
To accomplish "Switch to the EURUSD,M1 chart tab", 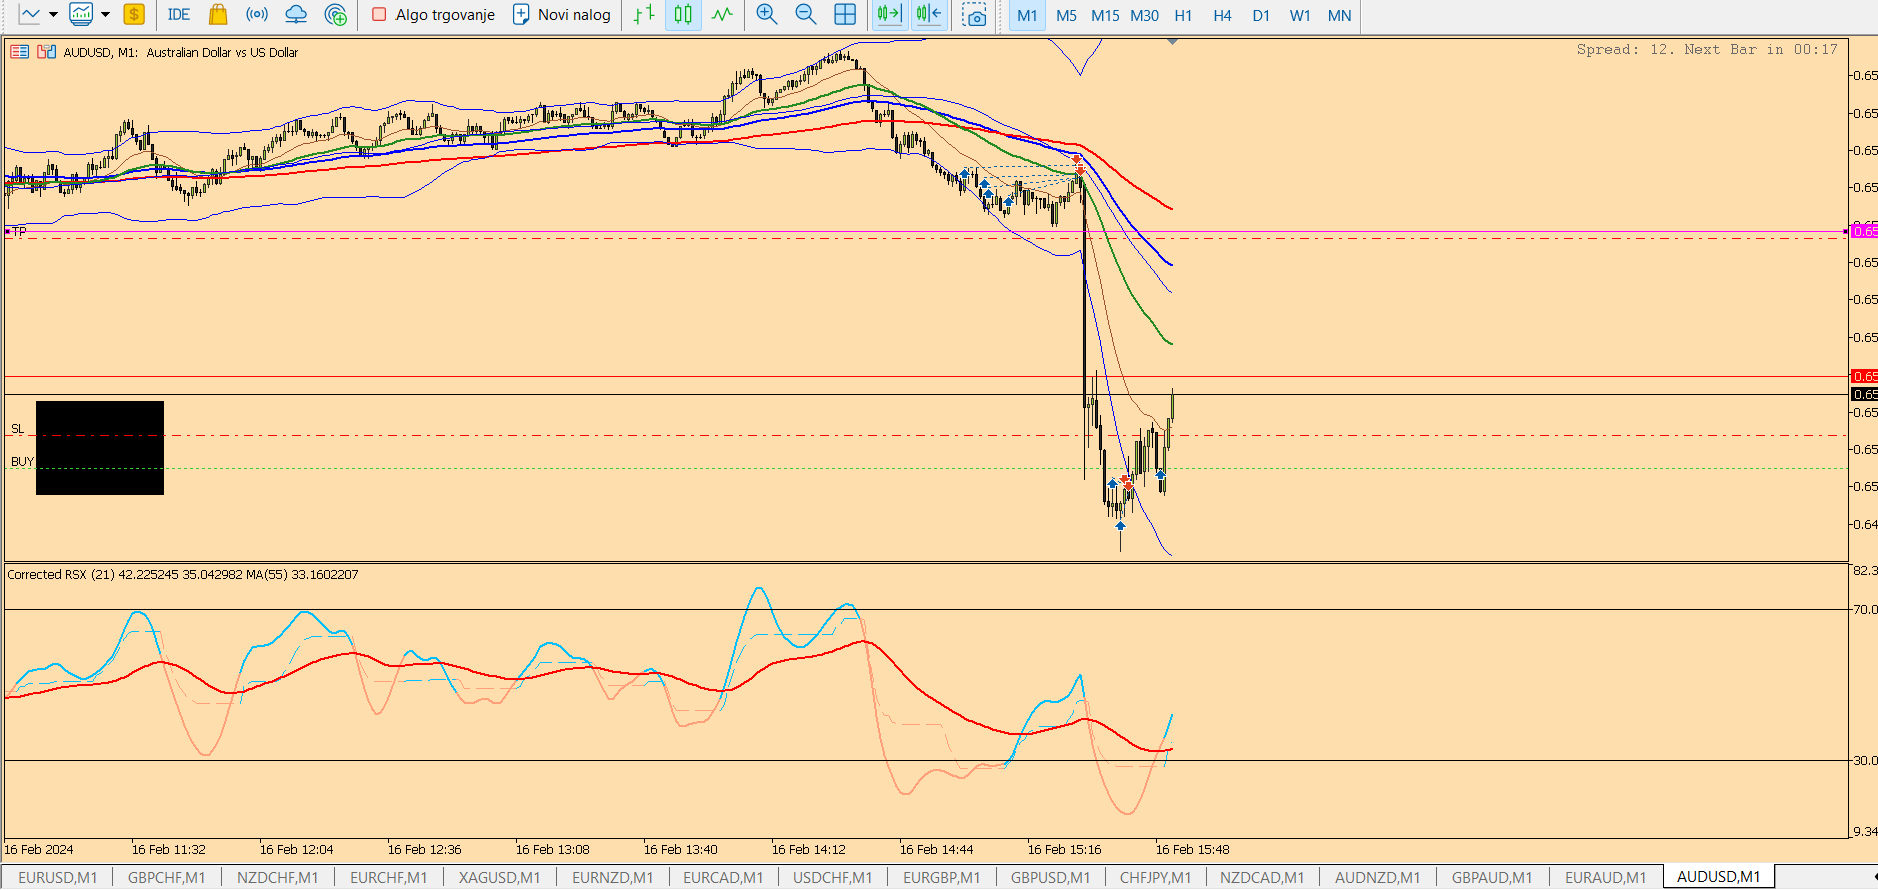I will [x=58, y=877].
